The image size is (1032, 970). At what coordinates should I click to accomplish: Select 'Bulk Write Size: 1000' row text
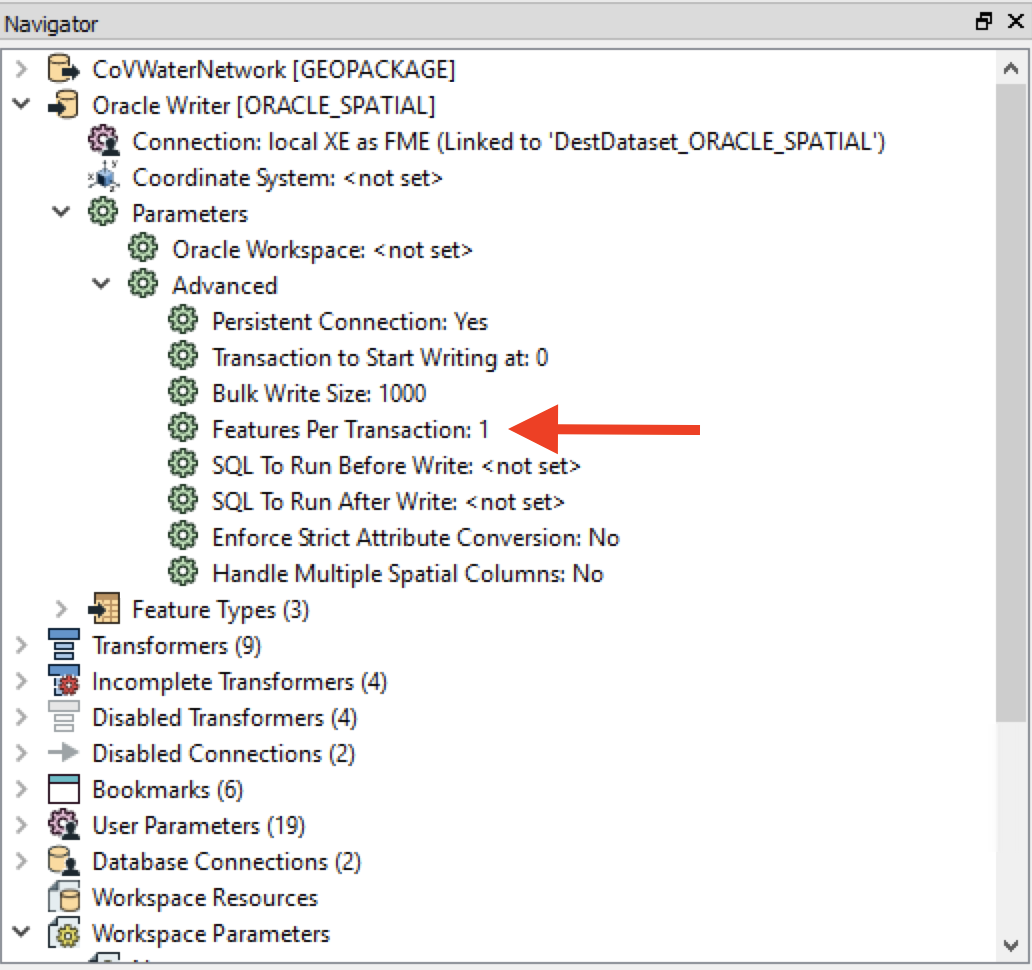point(319,394)
